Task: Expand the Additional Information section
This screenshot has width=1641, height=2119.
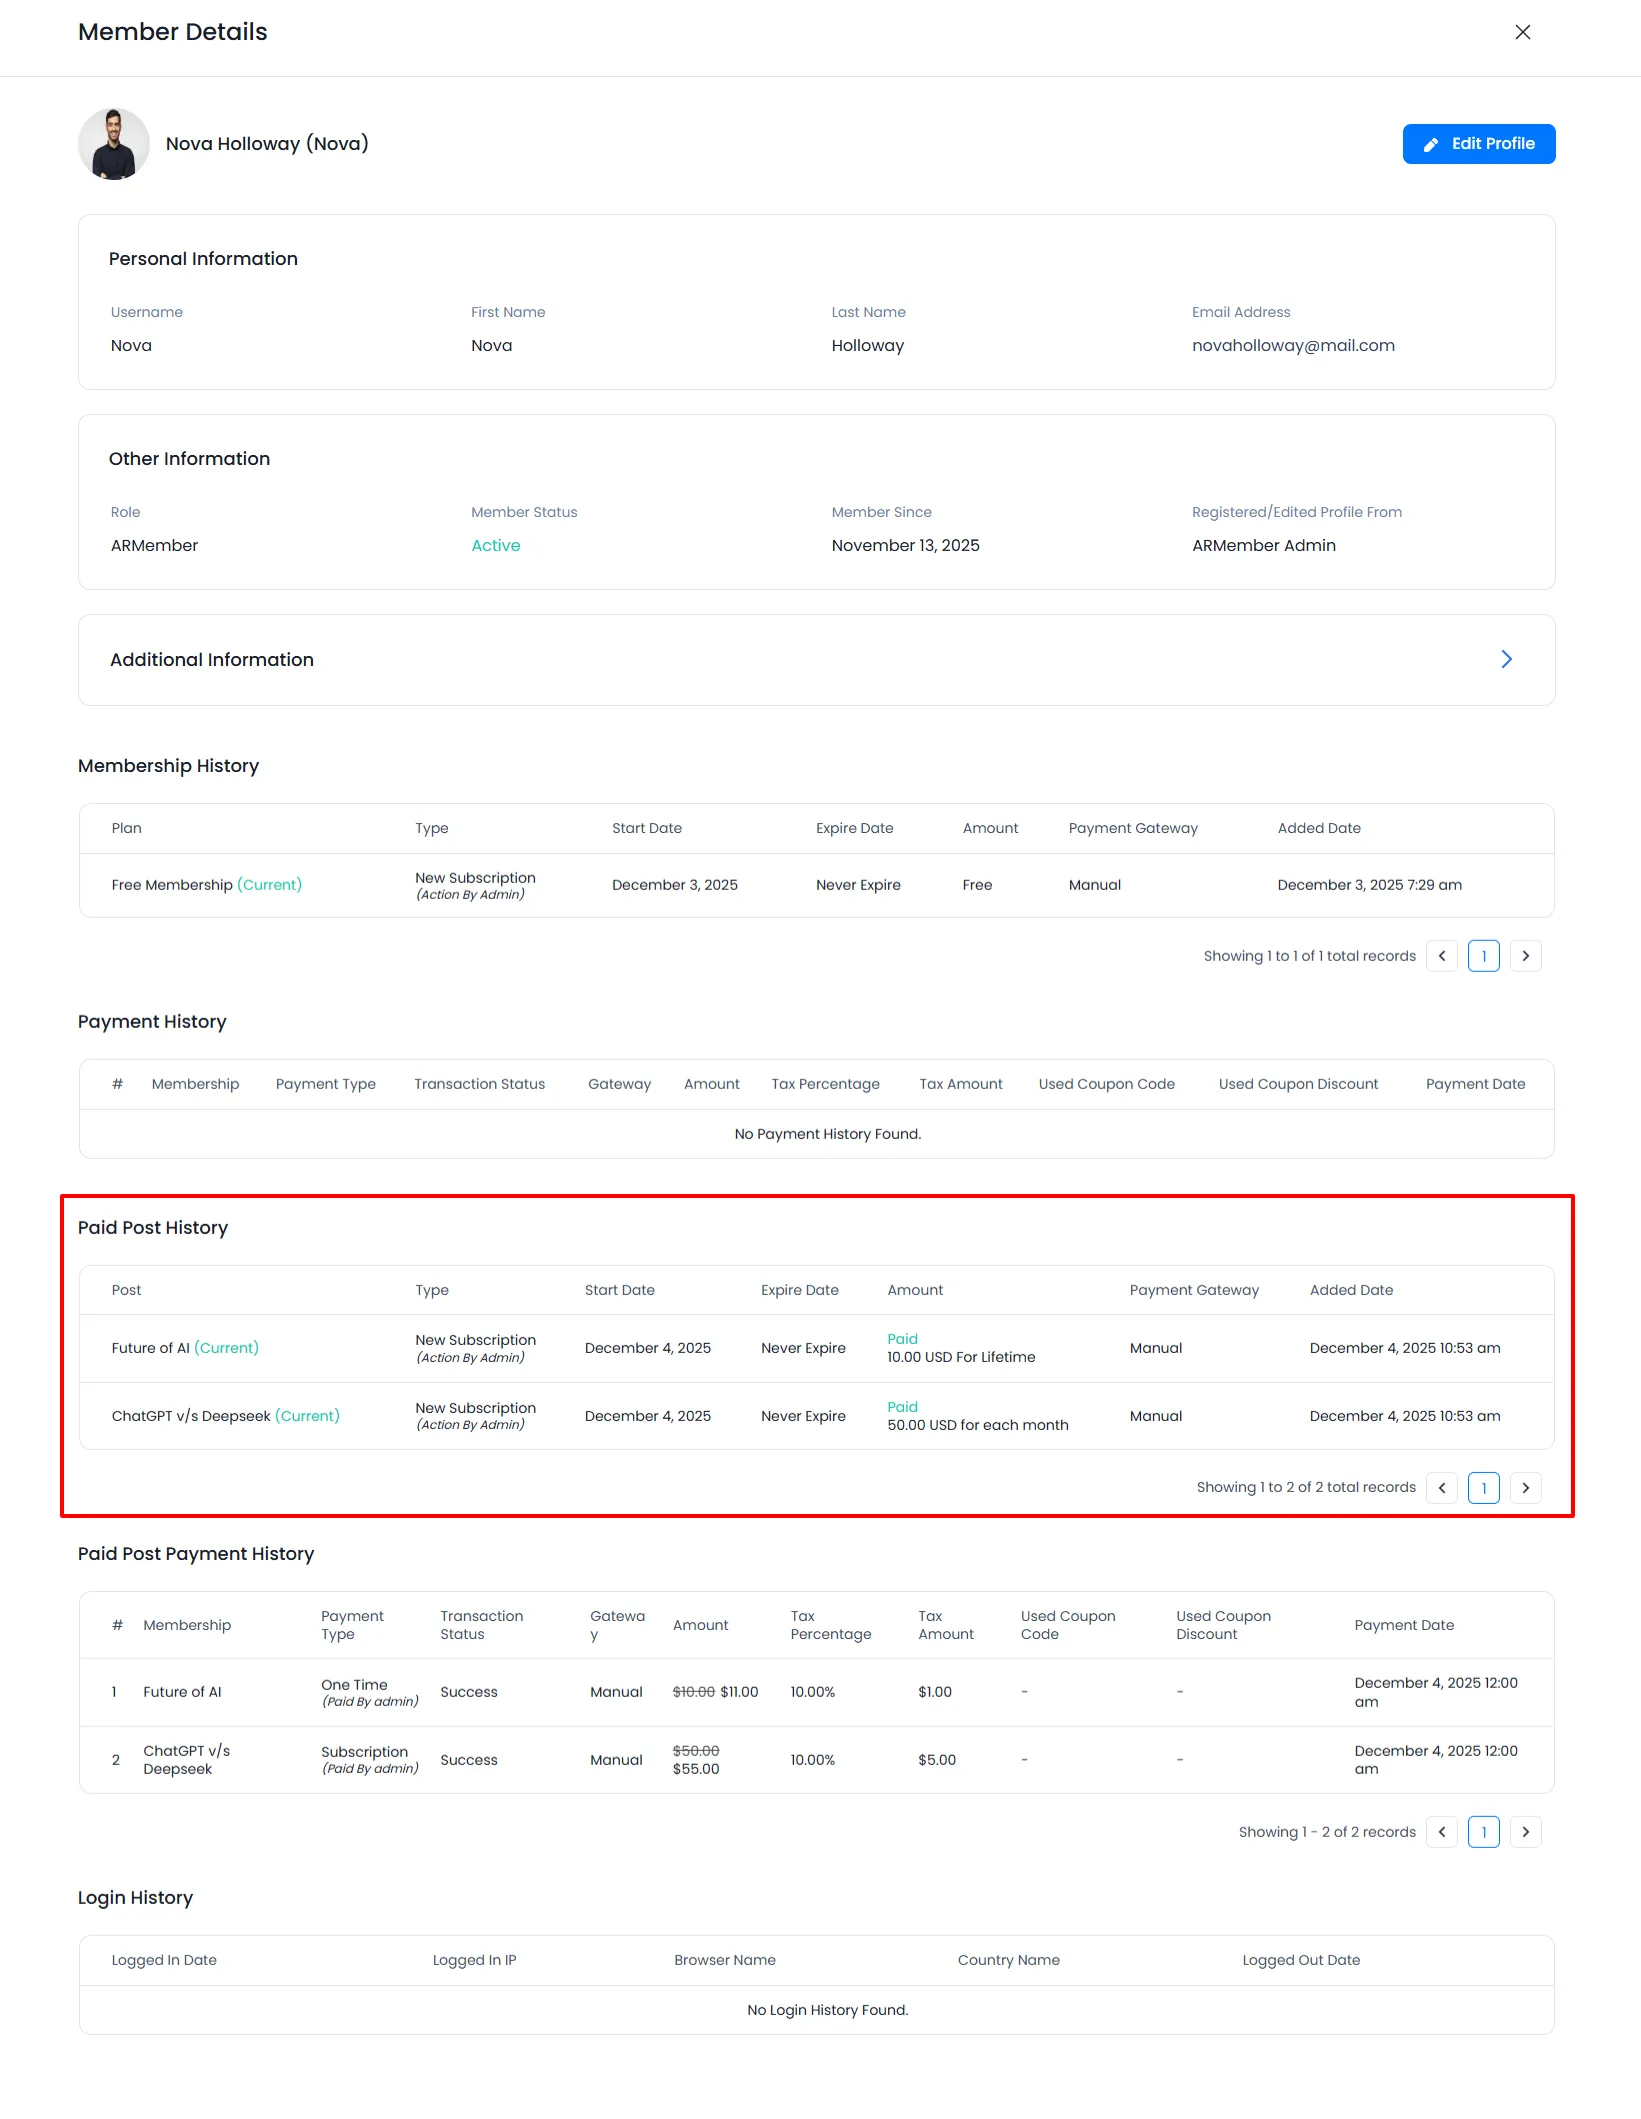Action: point(1507,659)
